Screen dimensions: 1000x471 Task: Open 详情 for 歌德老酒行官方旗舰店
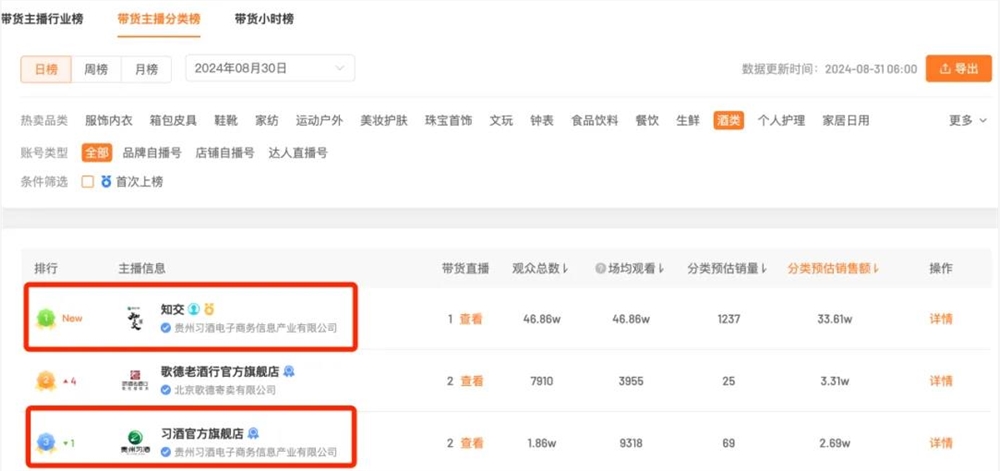tap(941, 381)
